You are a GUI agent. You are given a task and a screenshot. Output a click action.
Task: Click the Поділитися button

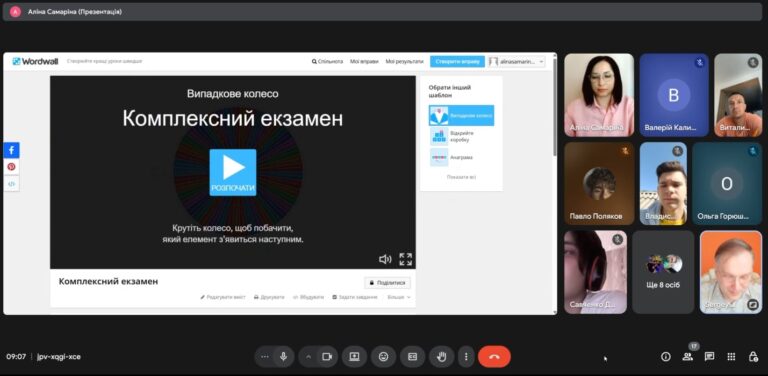(387, 283)
